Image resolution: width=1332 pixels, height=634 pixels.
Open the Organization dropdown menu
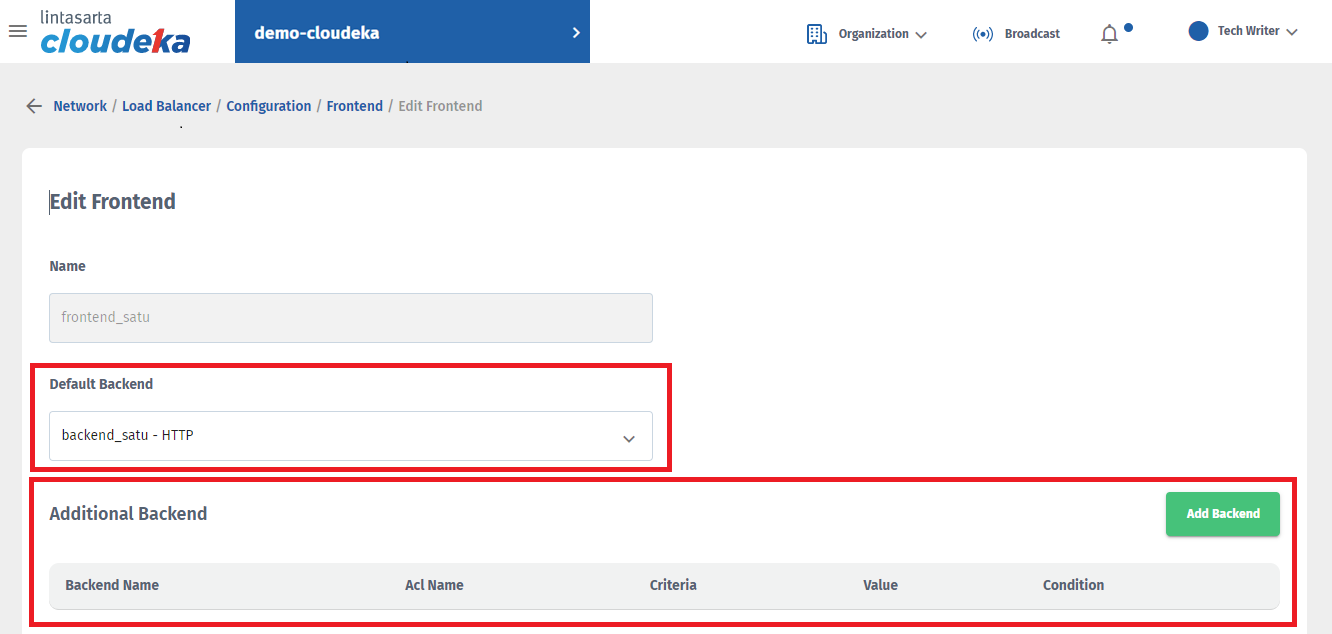pos(882,34)
